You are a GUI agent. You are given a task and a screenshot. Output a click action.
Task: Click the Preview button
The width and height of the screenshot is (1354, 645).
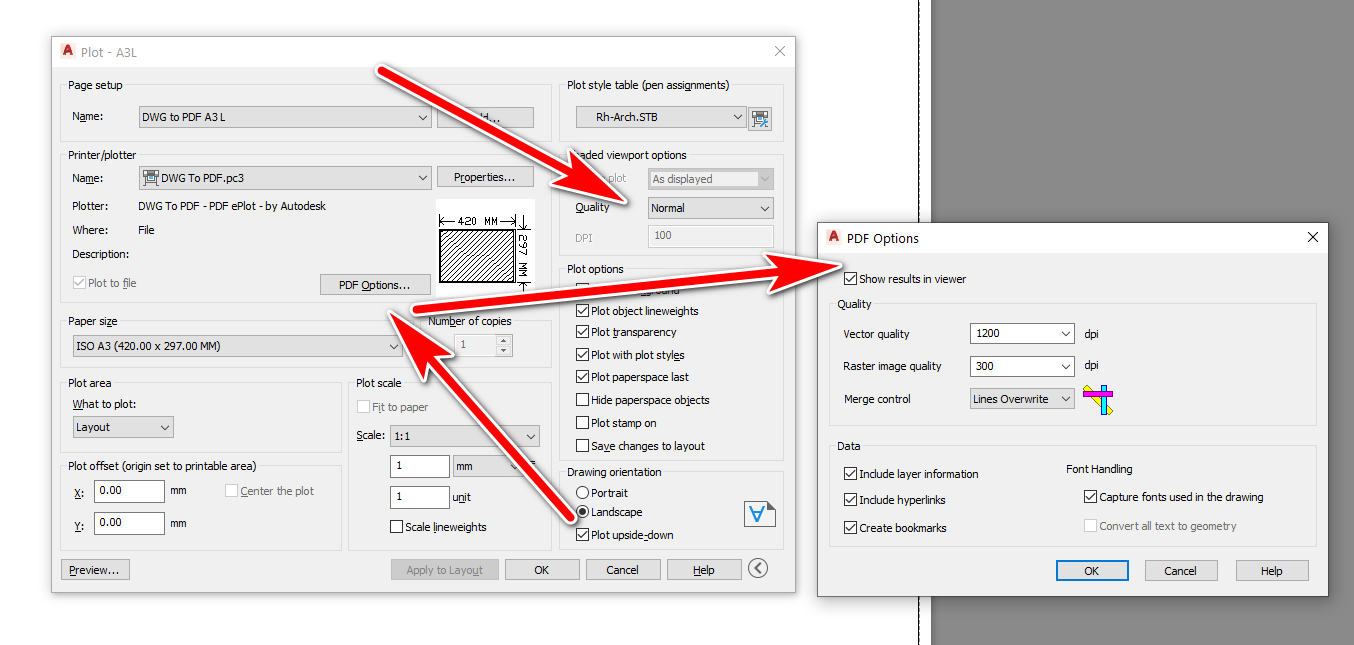95,570
